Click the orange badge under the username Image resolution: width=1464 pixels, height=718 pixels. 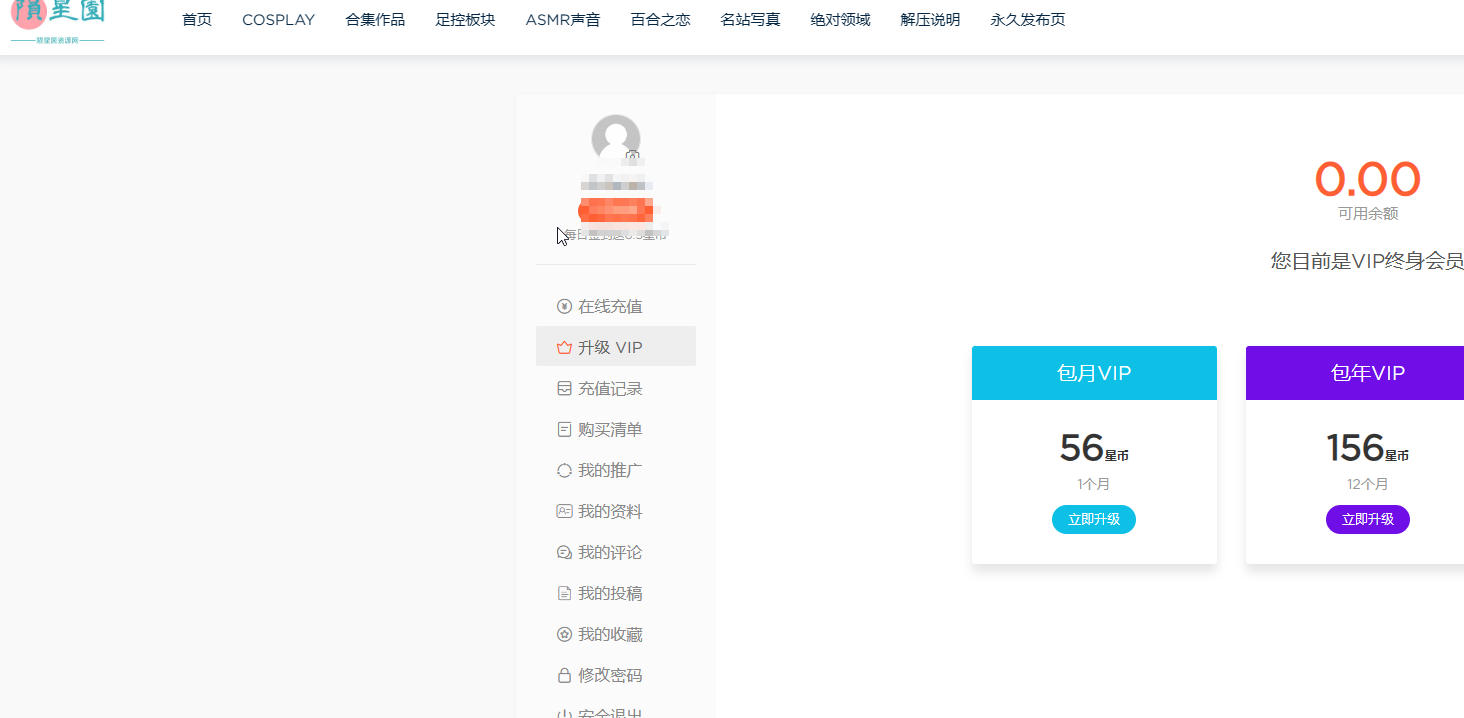(616, 210)
